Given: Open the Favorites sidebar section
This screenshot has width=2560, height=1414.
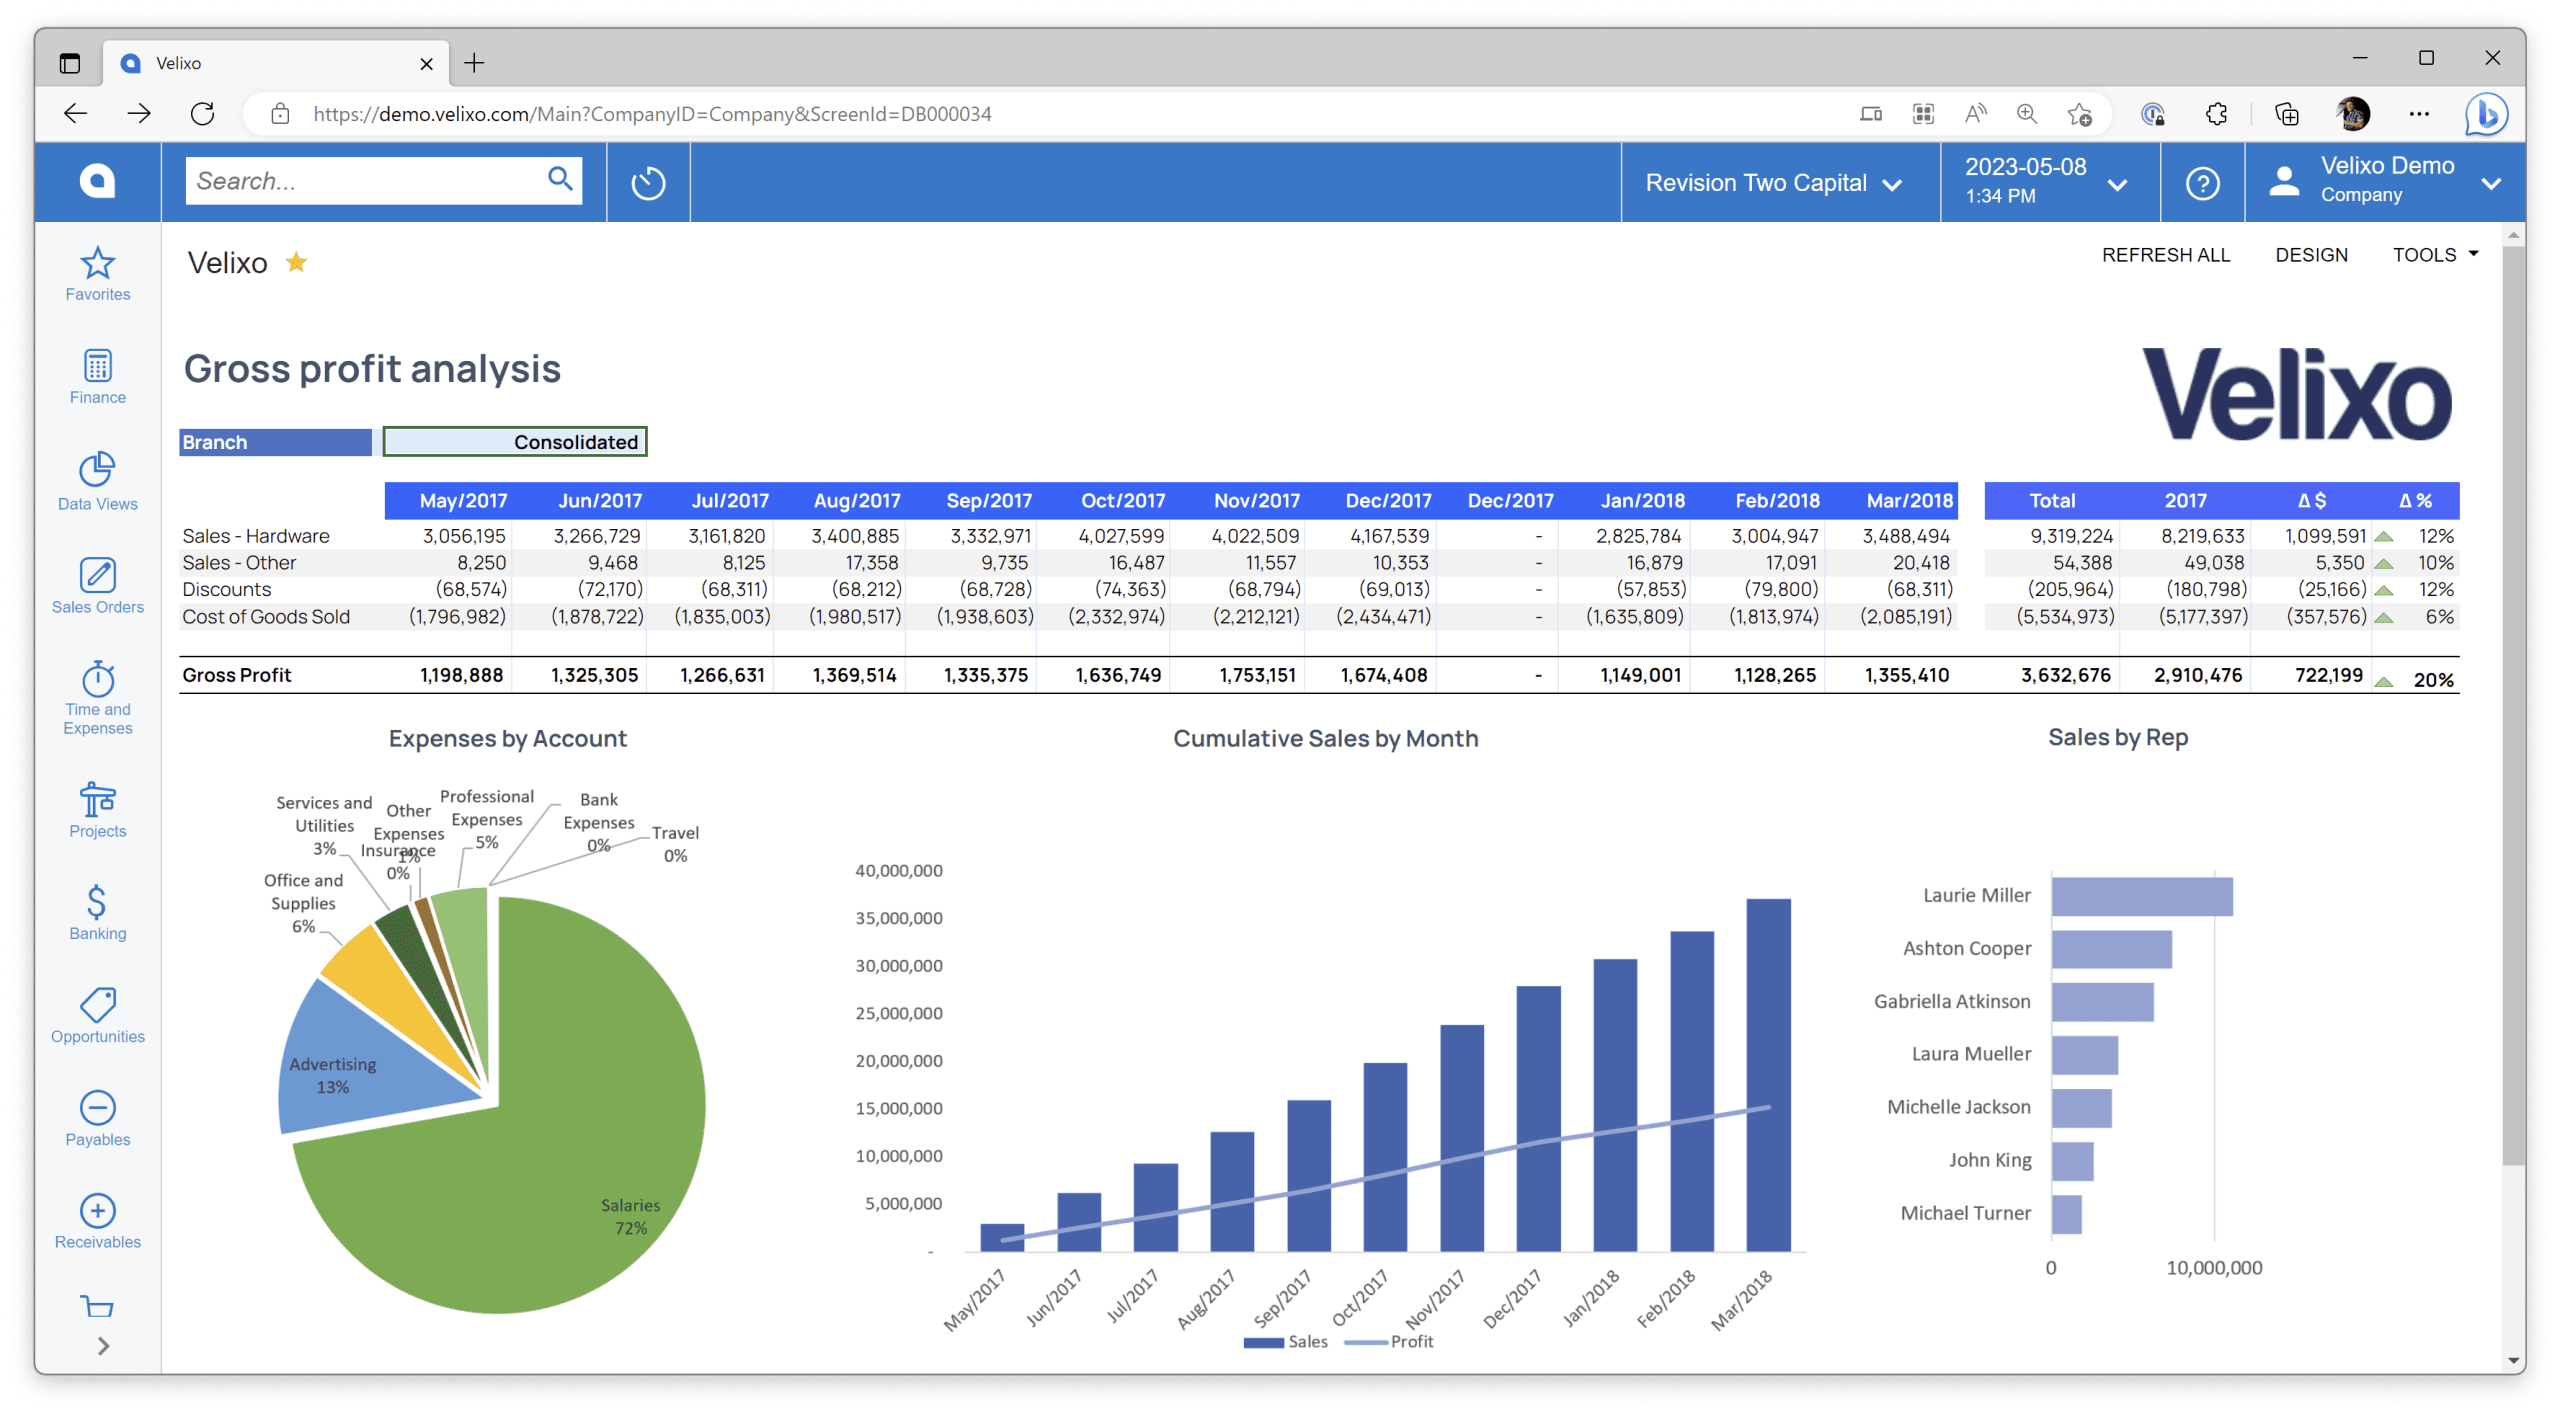Looking at the screenshot, I should (97, 273).
